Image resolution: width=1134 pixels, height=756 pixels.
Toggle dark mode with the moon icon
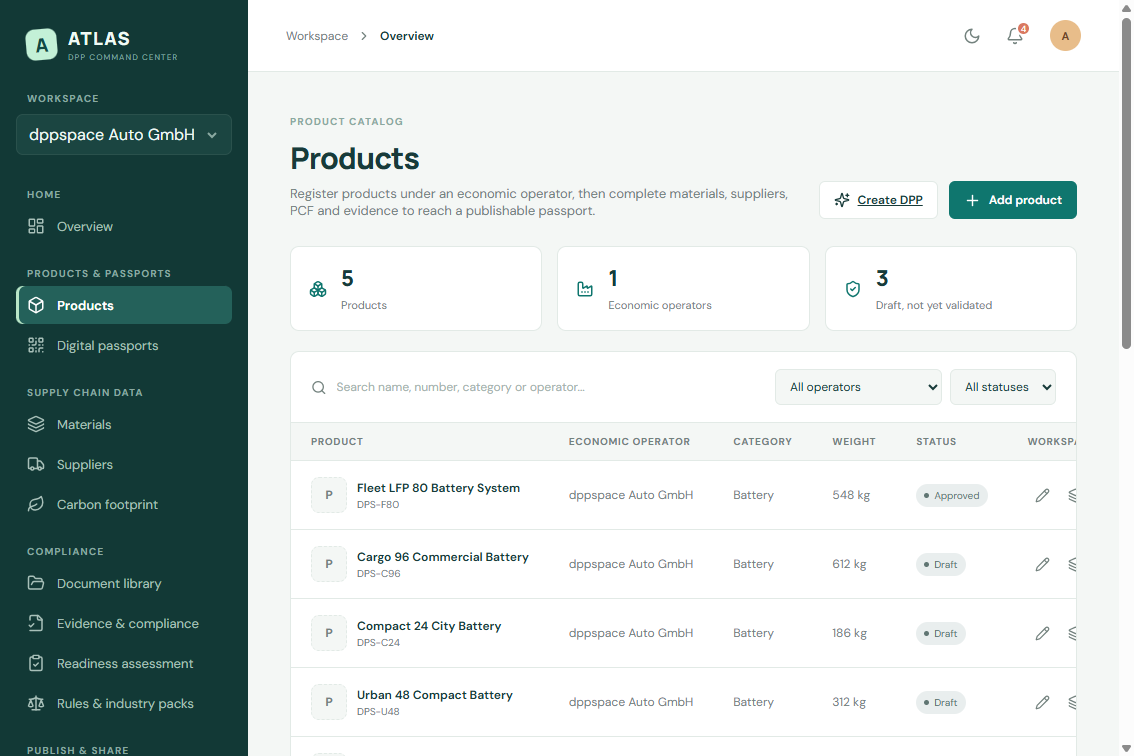[x=971, y=36]
